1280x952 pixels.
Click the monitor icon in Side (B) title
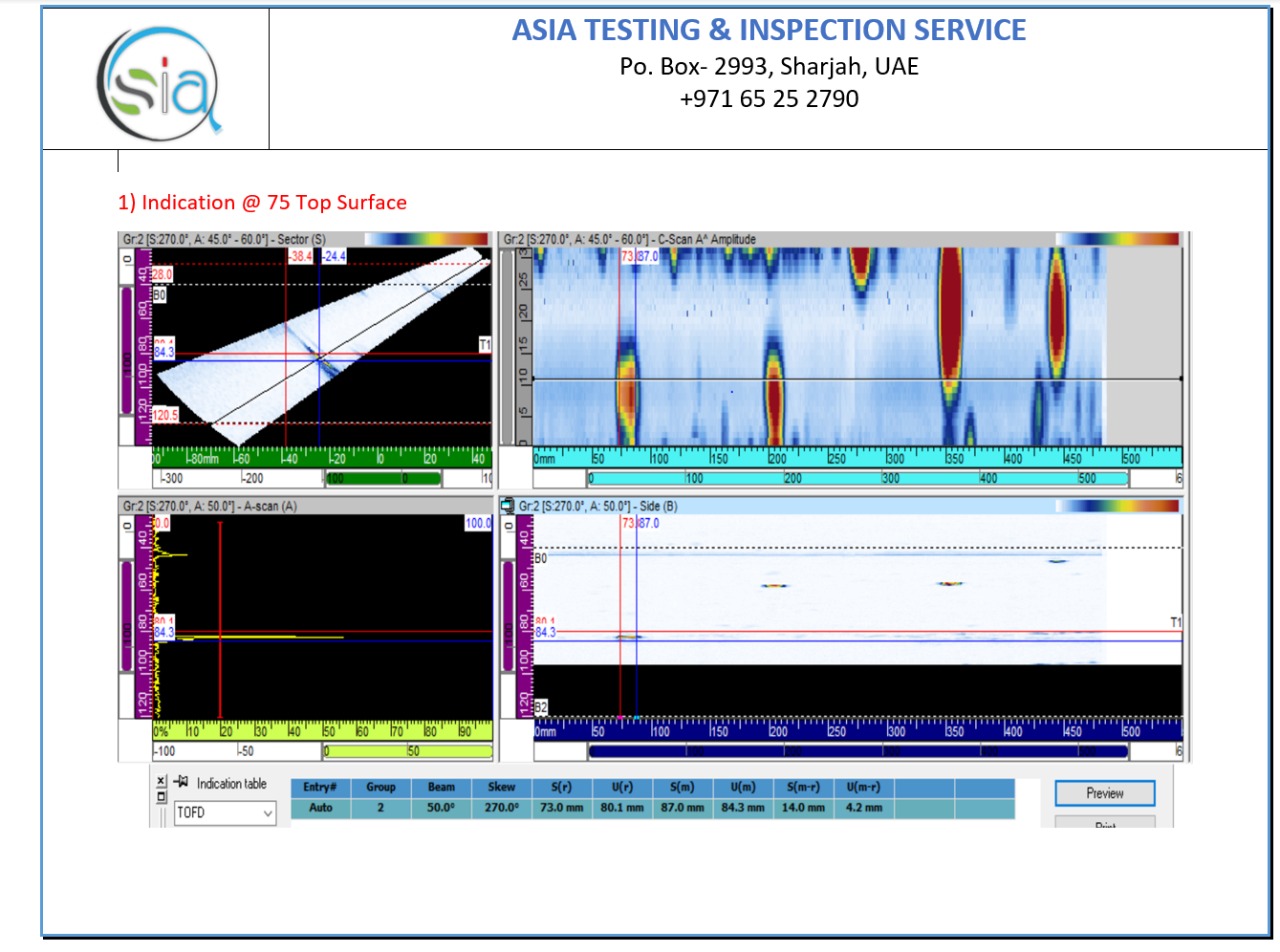click(x=508, y=506)
